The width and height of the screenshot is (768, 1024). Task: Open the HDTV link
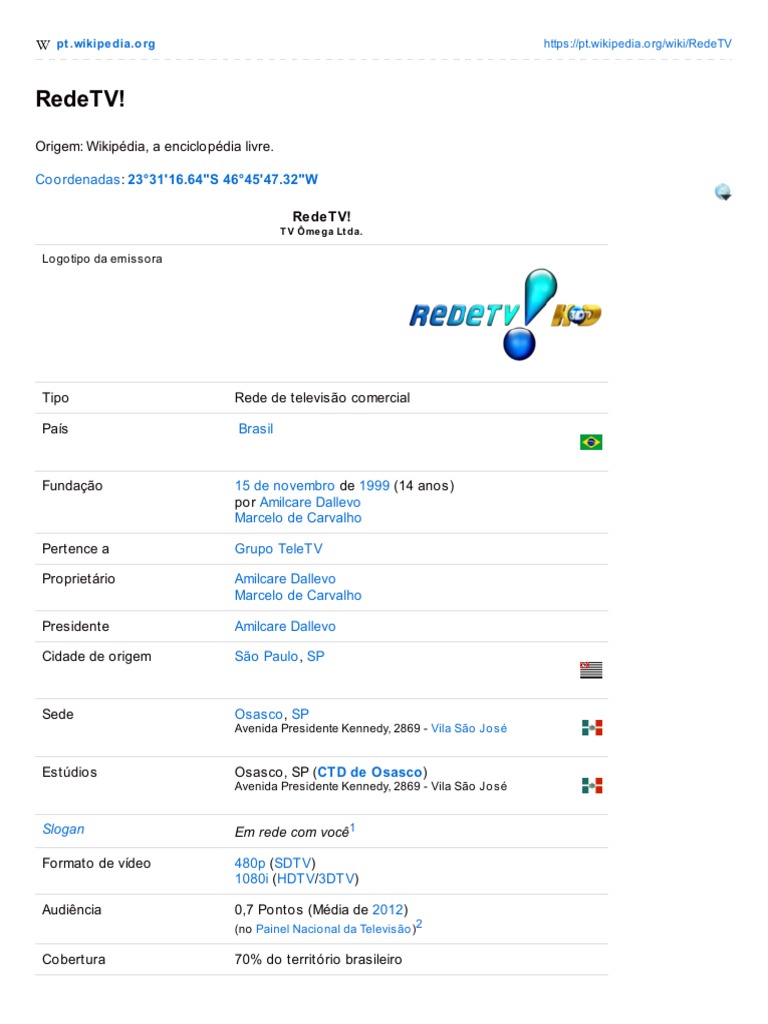pyautogui.click(x=295, y=879)
